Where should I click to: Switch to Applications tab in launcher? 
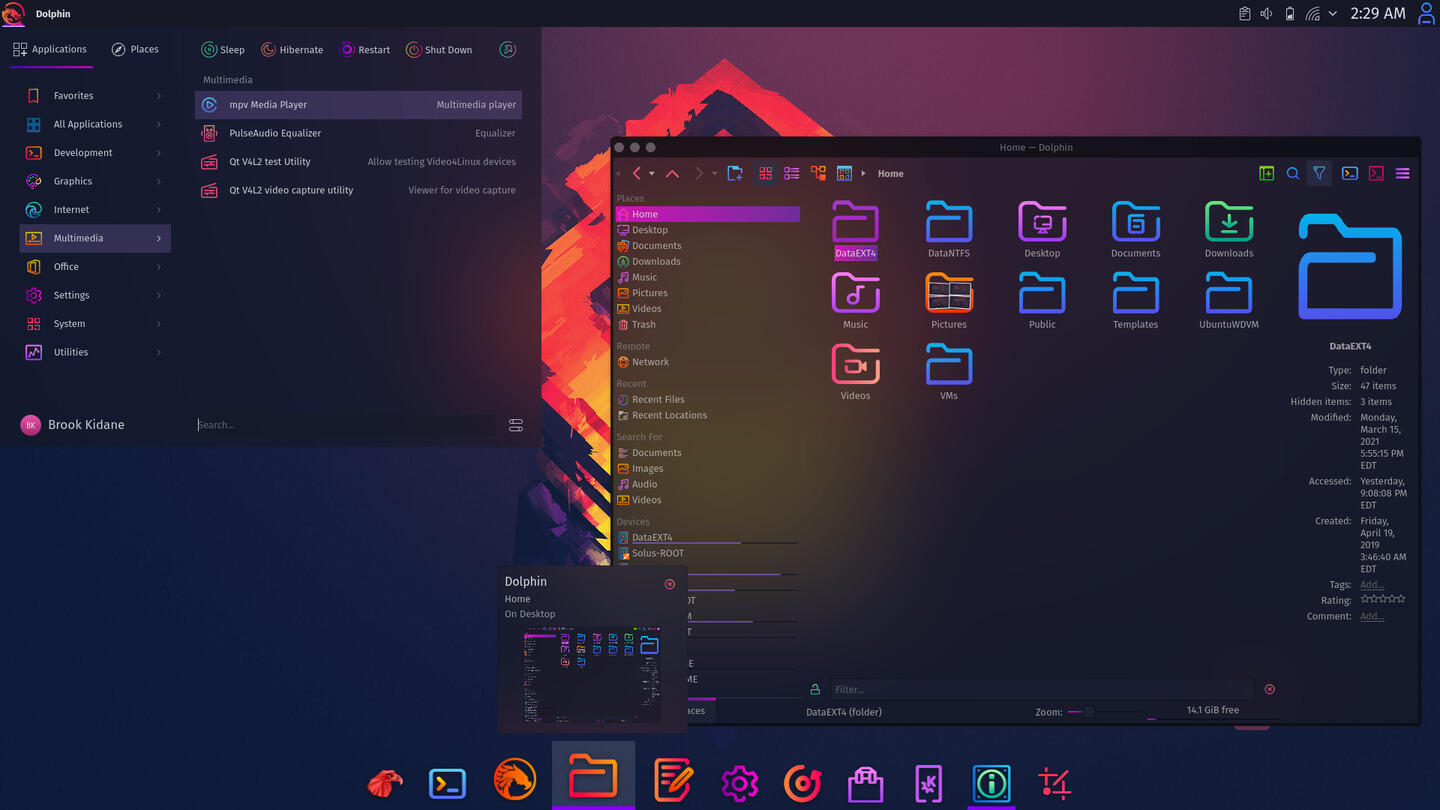click(x=51, y=49)
